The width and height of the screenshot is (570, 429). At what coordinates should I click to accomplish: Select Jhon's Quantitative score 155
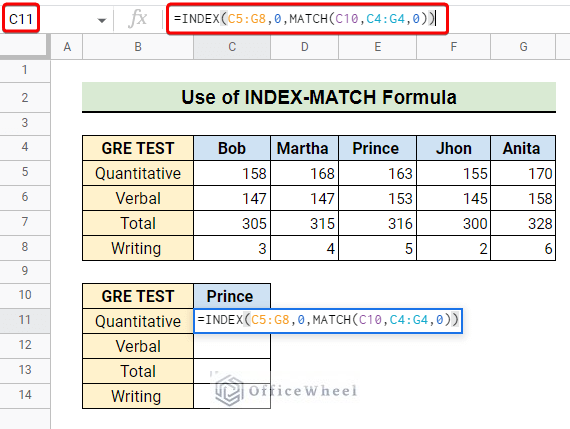[453, 173]
